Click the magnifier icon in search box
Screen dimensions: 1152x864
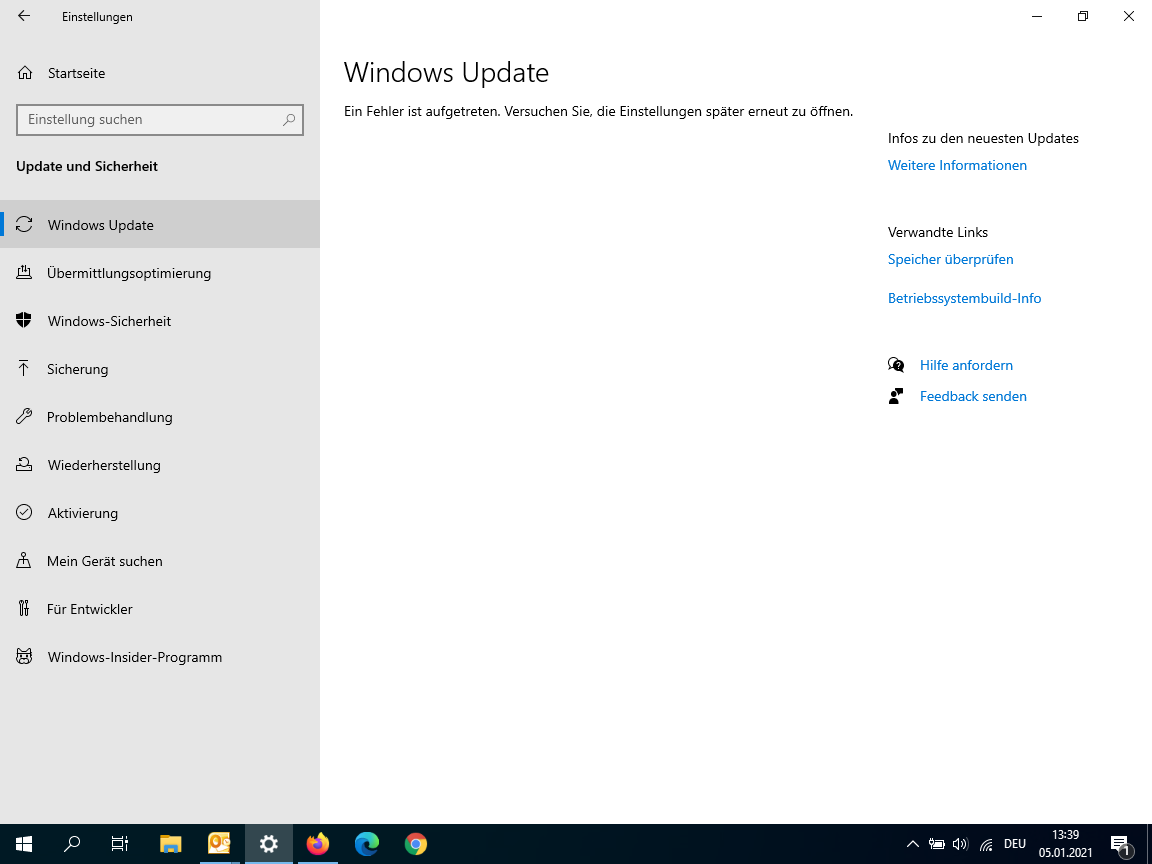(289, 120)
